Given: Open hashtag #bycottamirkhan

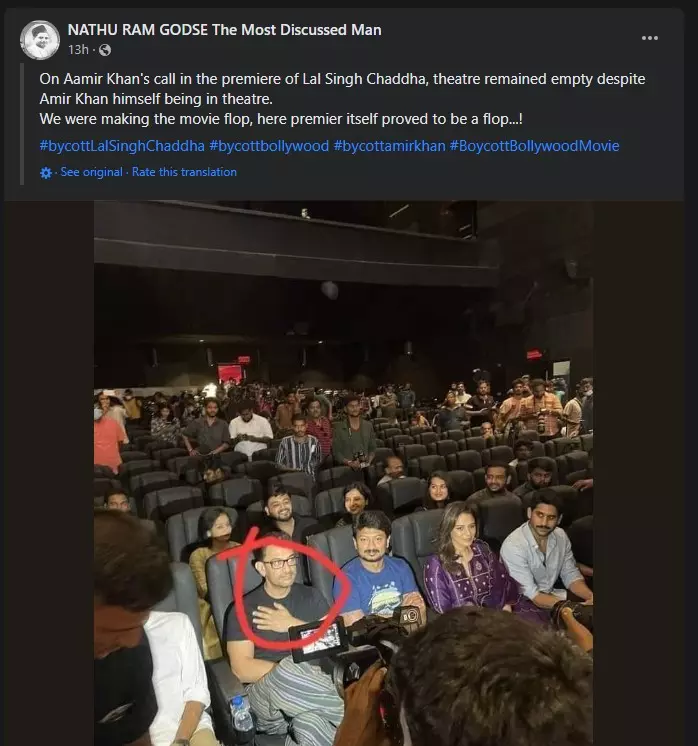Looking at the screenshot, I should (x=389, y=146).
